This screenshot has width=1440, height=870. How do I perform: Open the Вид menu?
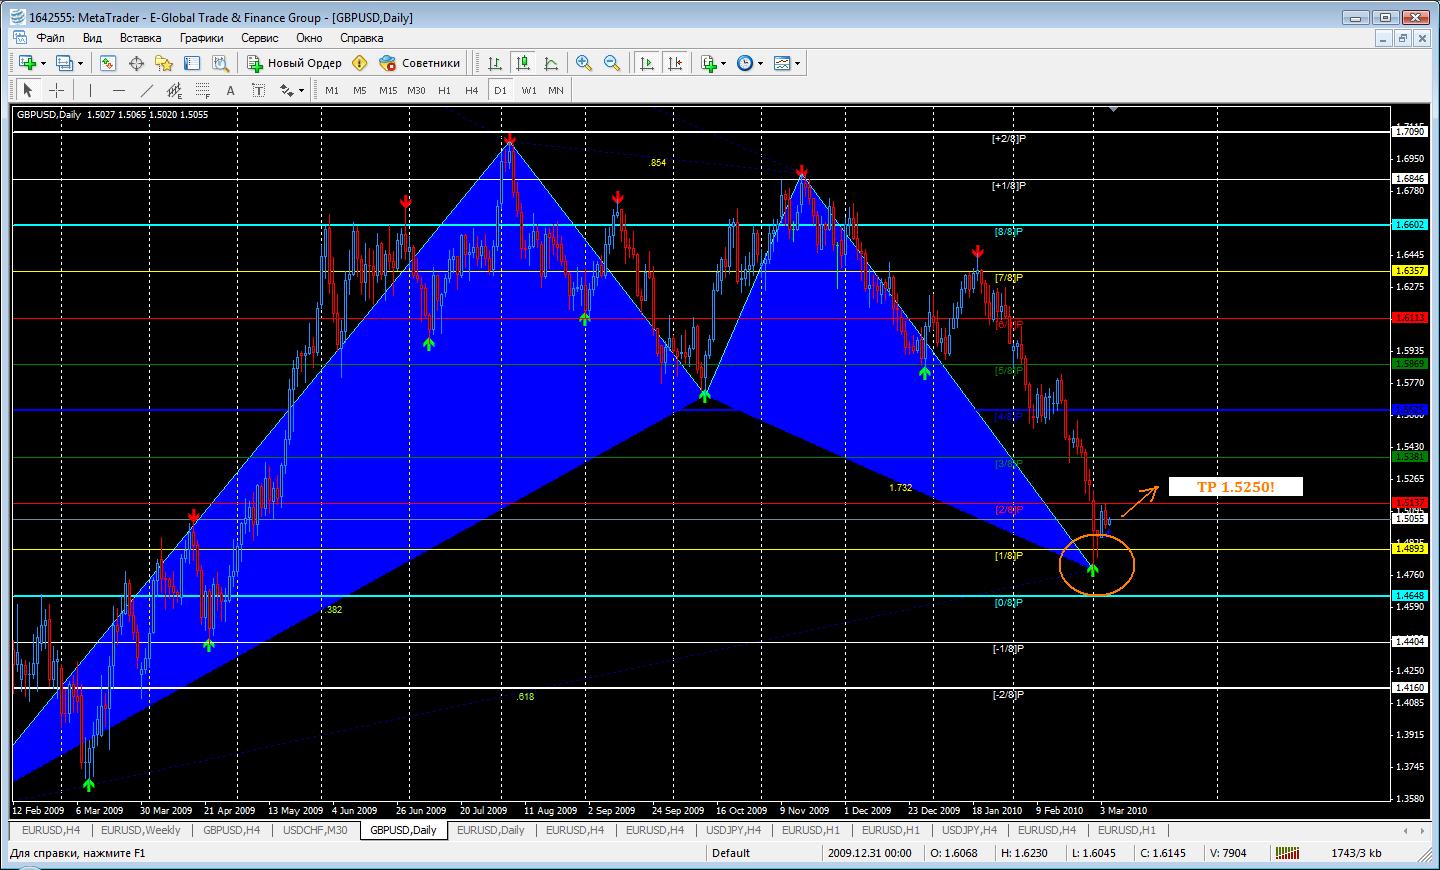click(92, 38)
